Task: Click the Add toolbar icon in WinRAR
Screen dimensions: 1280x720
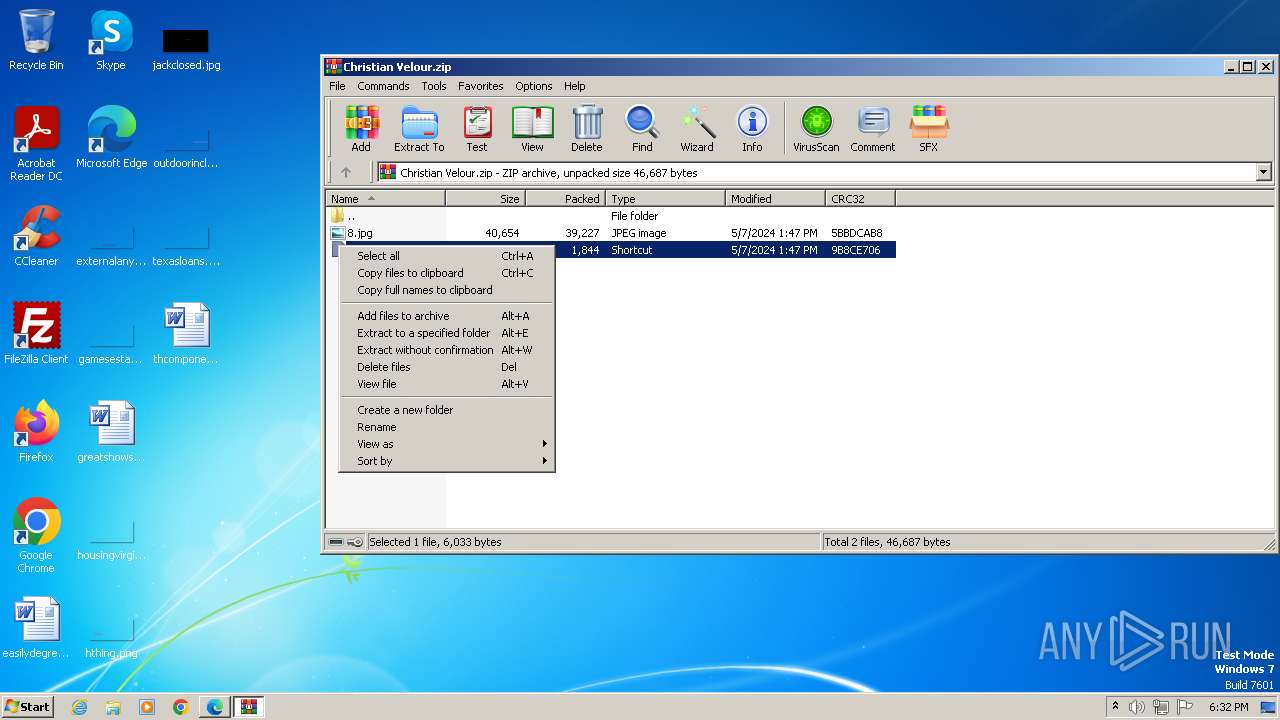Action: (x=361, y=129)
